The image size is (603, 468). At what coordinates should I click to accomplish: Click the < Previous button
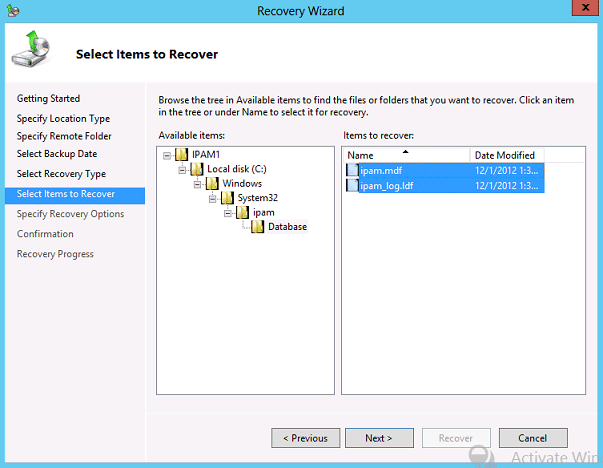(305, 438)
